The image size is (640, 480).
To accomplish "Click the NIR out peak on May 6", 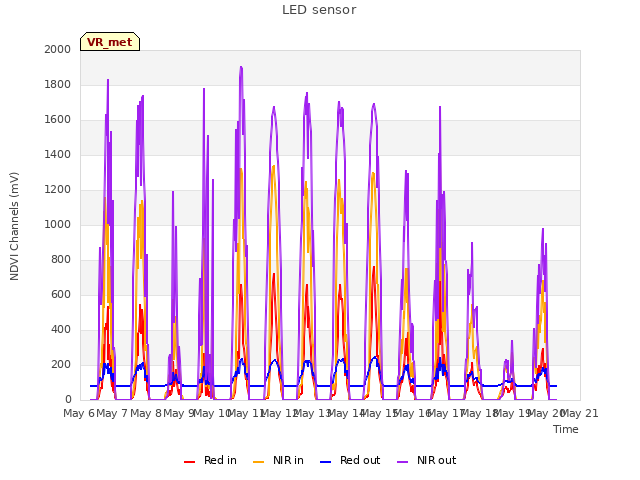I will 108,80.
